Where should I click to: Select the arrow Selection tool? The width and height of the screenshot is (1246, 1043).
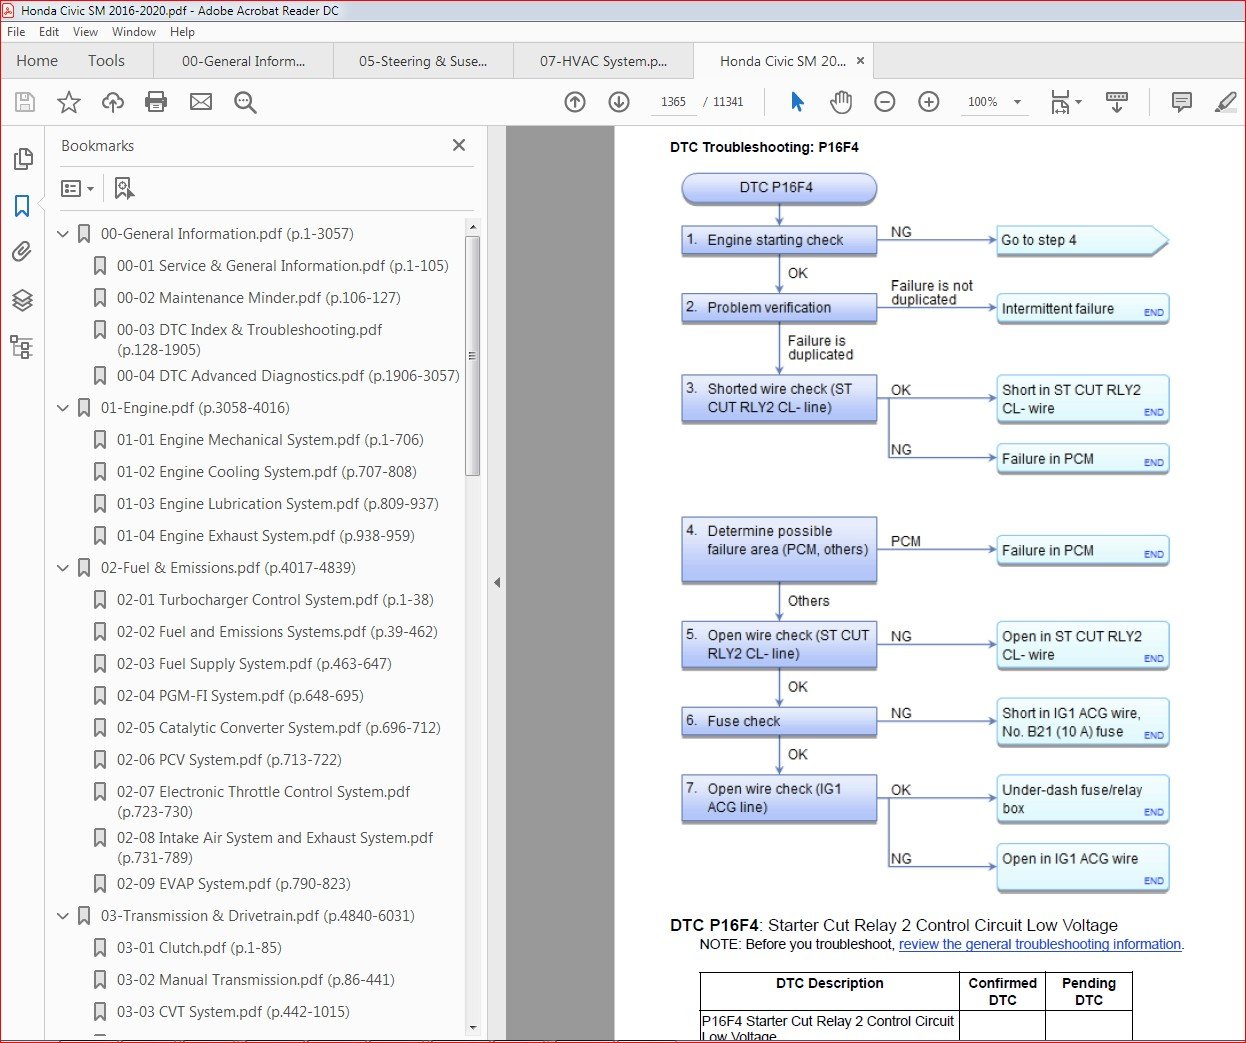(x=797, y=102)
